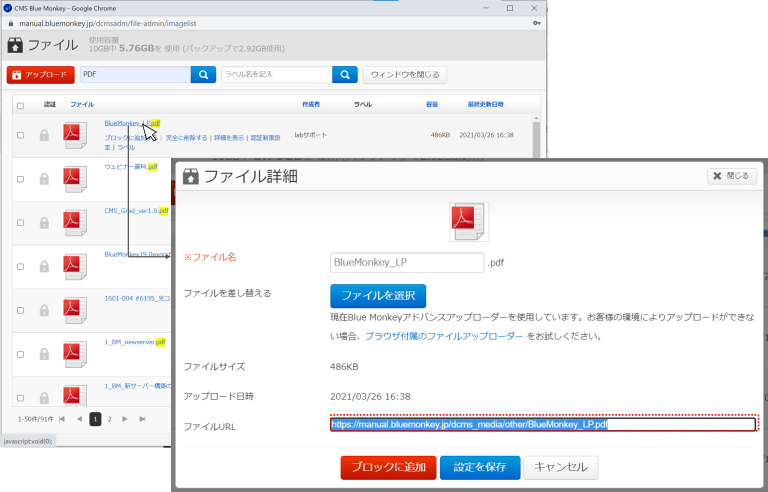Click the lock icon of BlueMonkey19.0 row
Viewport: 768px width, 492px height.
coord(44,267)
